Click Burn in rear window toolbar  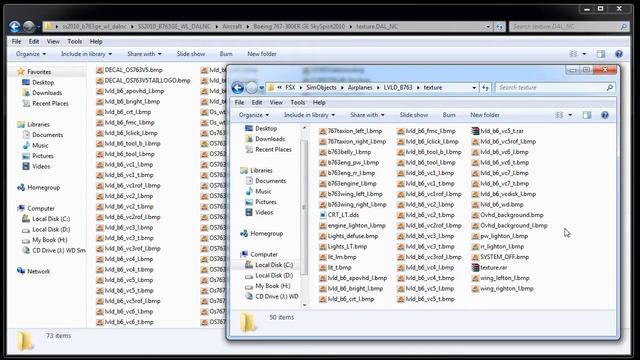point(226,54)
